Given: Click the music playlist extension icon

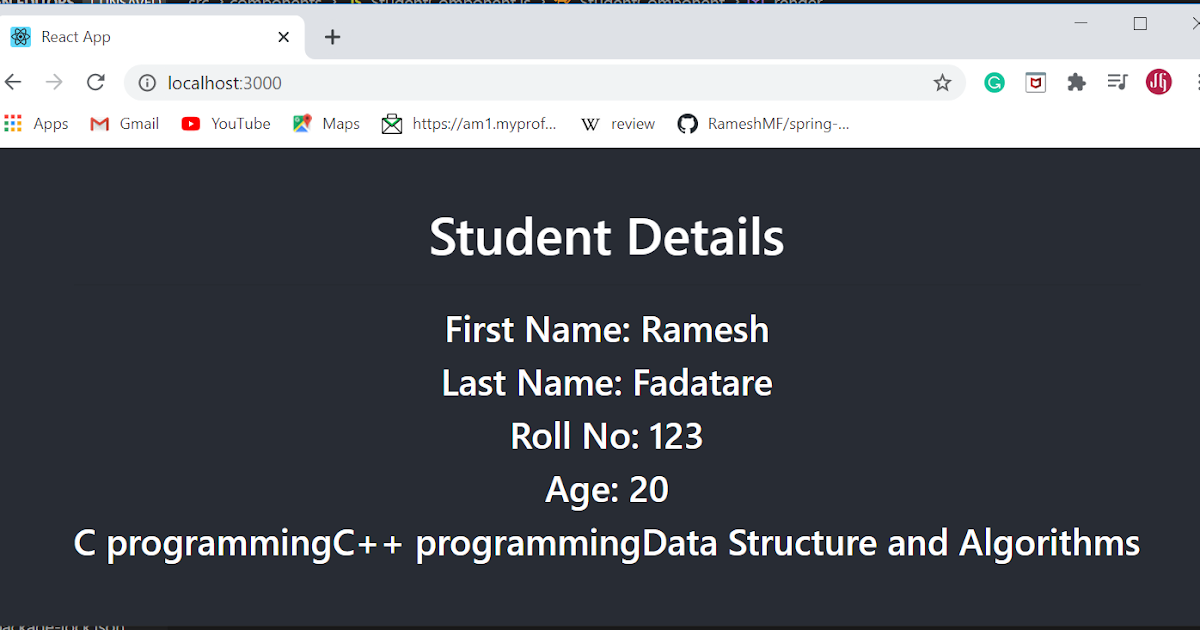Looking at the screenshot, I should (x=1117, y=82).
